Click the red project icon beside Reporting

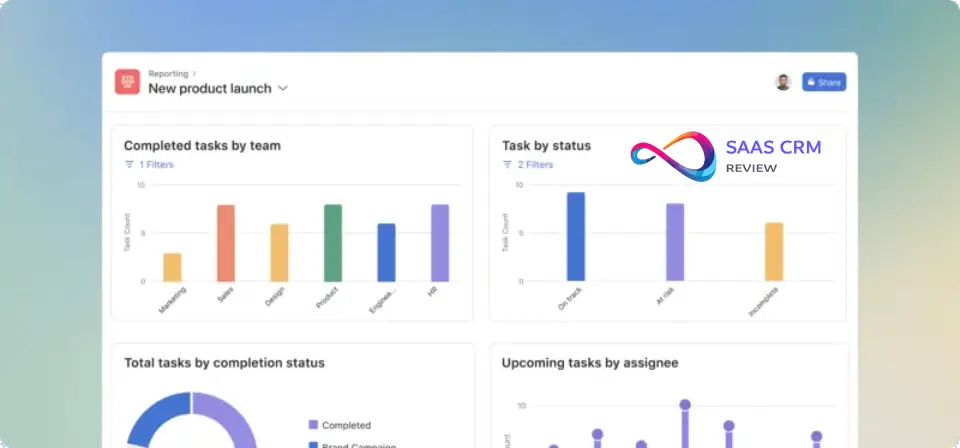click(x=127, y=81)
